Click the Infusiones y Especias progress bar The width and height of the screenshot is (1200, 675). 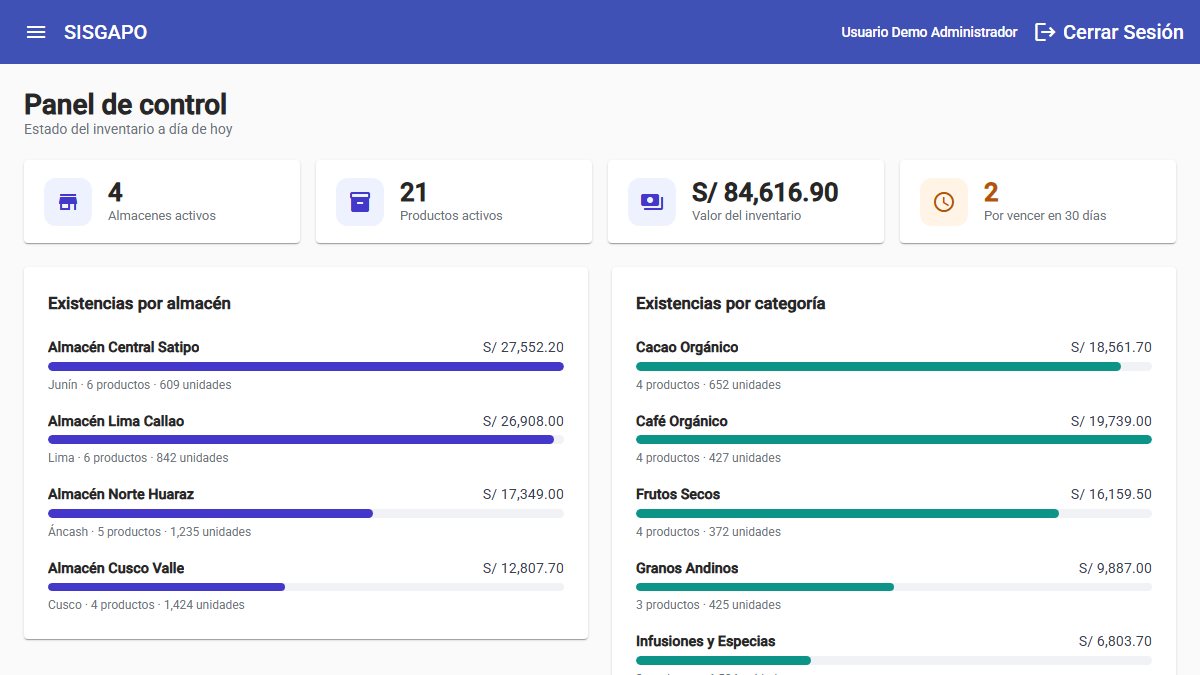pos(894,660)
